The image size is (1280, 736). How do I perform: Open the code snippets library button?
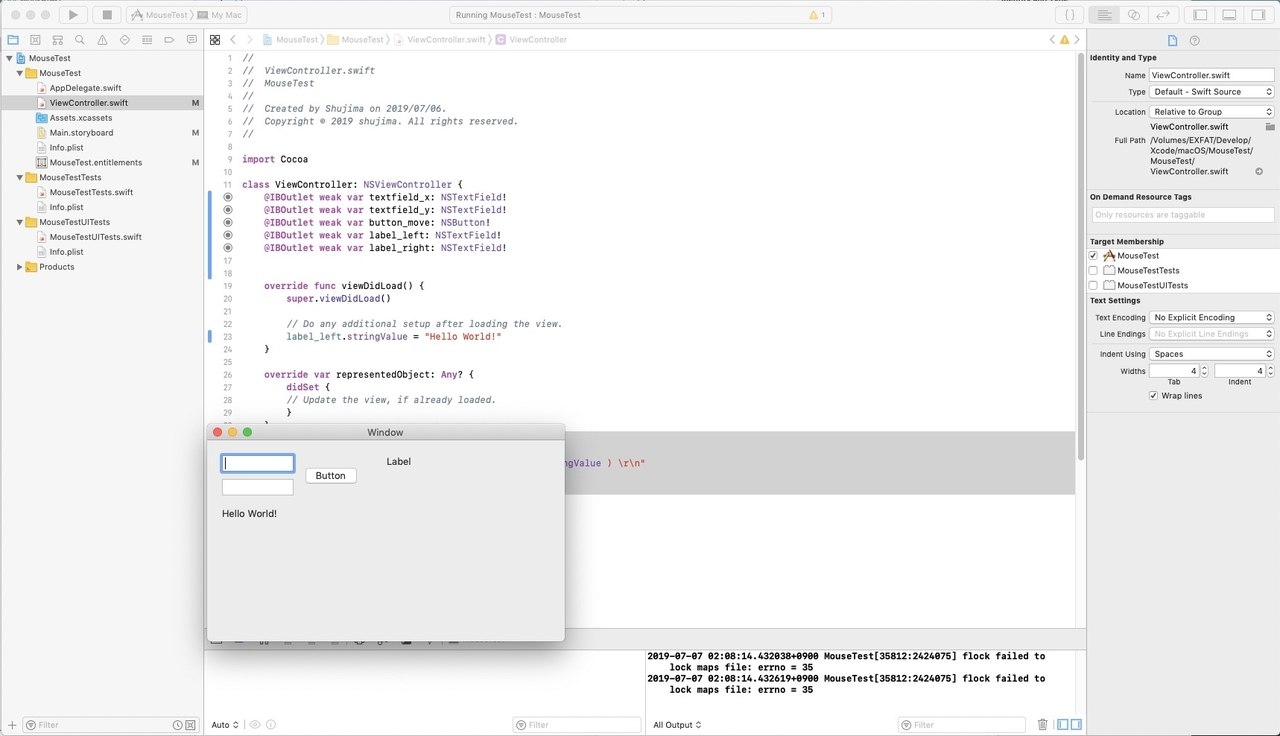(1070, 15)
